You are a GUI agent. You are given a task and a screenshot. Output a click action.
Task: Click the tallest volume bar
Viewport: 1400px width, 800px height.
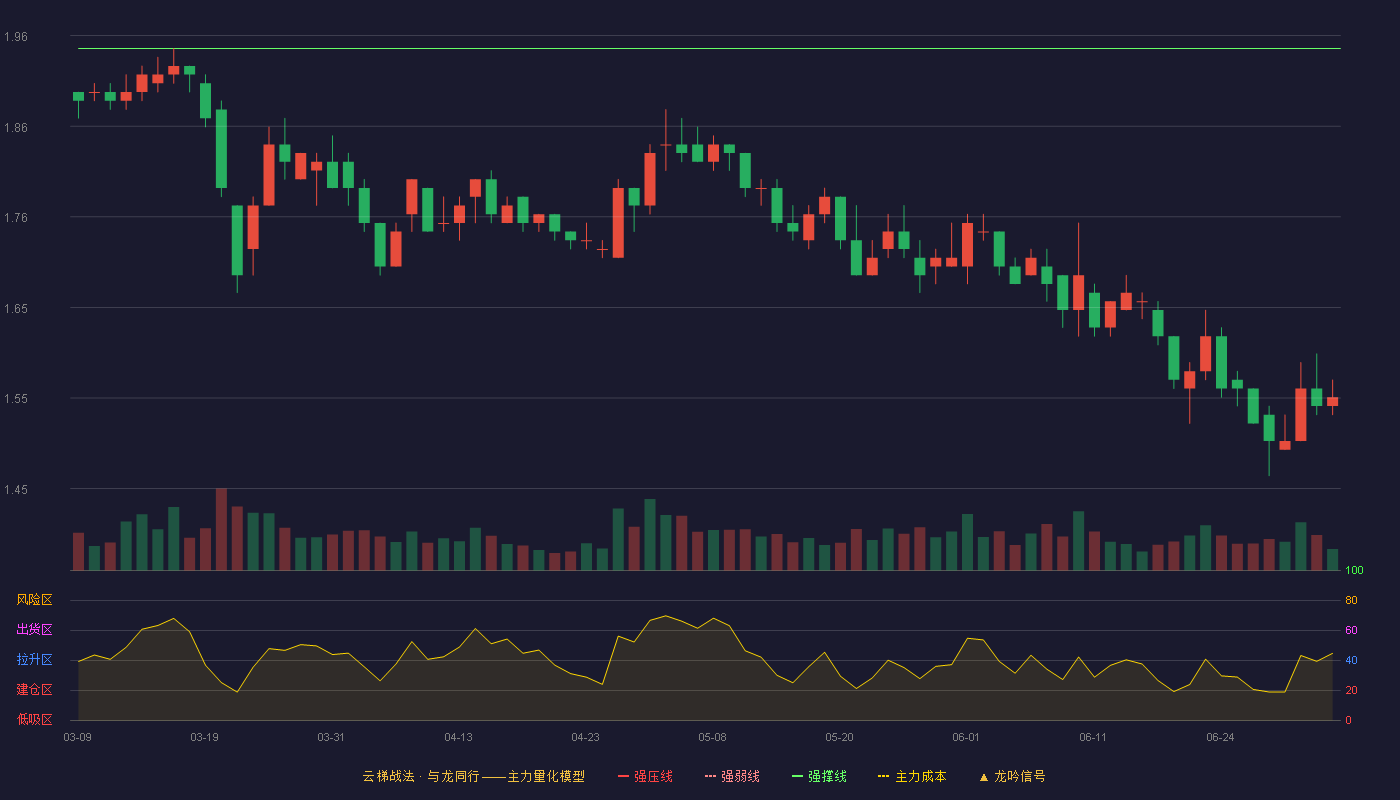tap(221, 529)
